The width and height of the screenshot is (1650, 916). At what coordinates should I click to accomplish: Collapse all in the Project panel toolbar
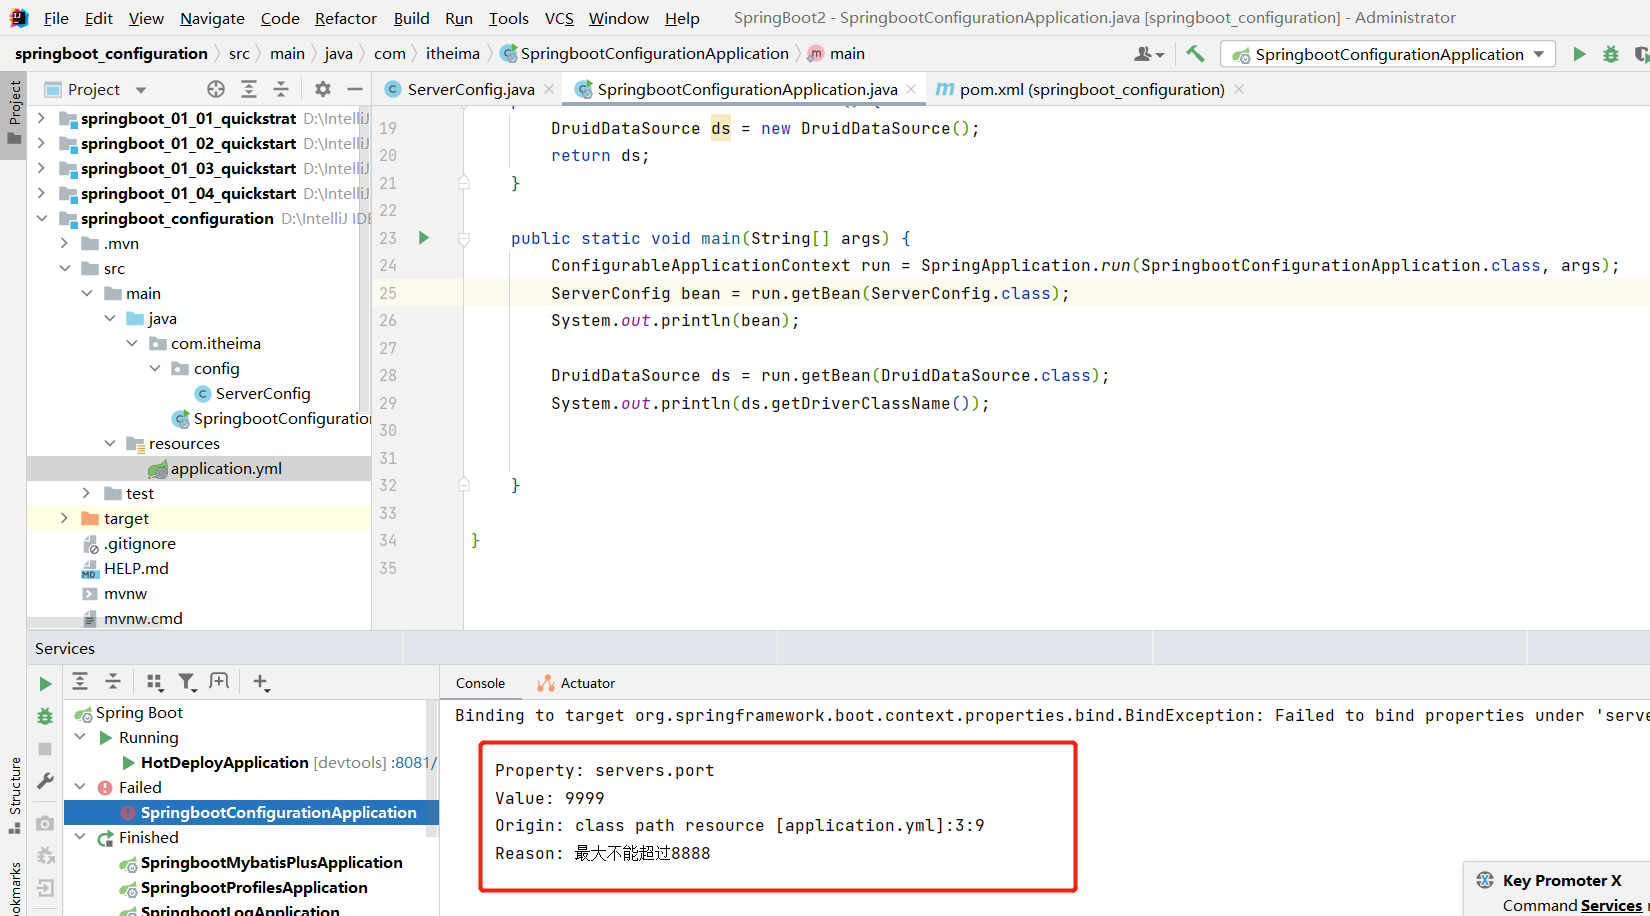(x=281, y=89)
